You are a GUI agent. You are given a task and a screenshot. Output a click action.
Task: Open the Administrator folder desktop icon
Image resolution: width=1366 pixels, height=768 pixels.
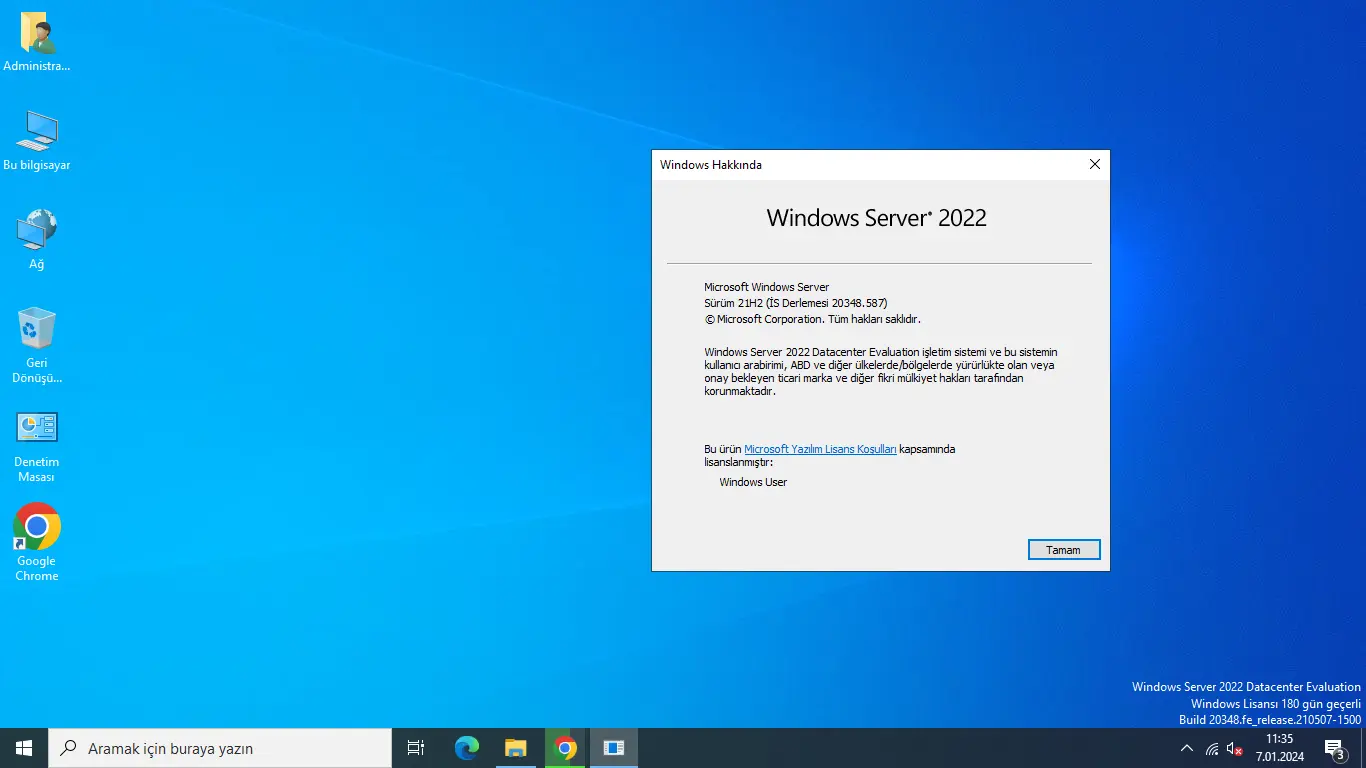(37, 43)
